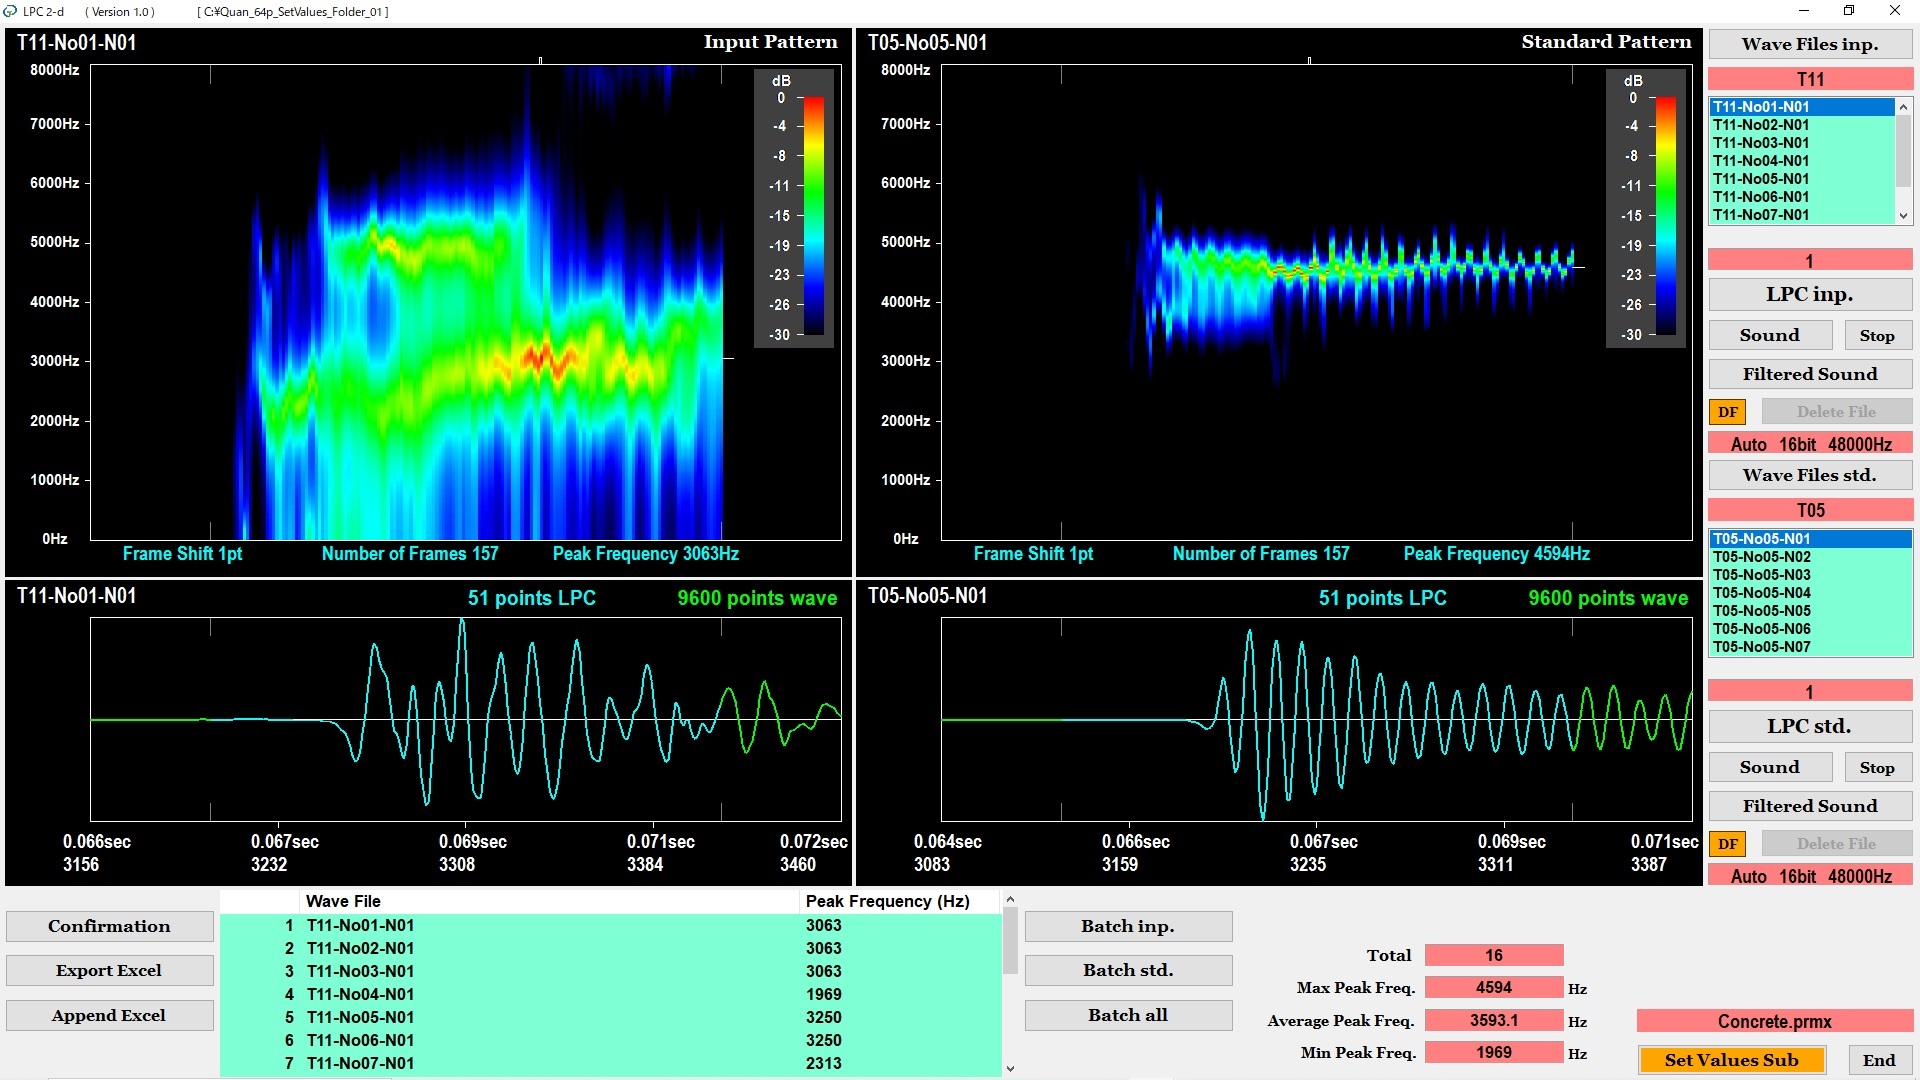Select row T11-No05-N01 in results table
Screen dimensions: 1920x1080
(x=360, y=1017)
